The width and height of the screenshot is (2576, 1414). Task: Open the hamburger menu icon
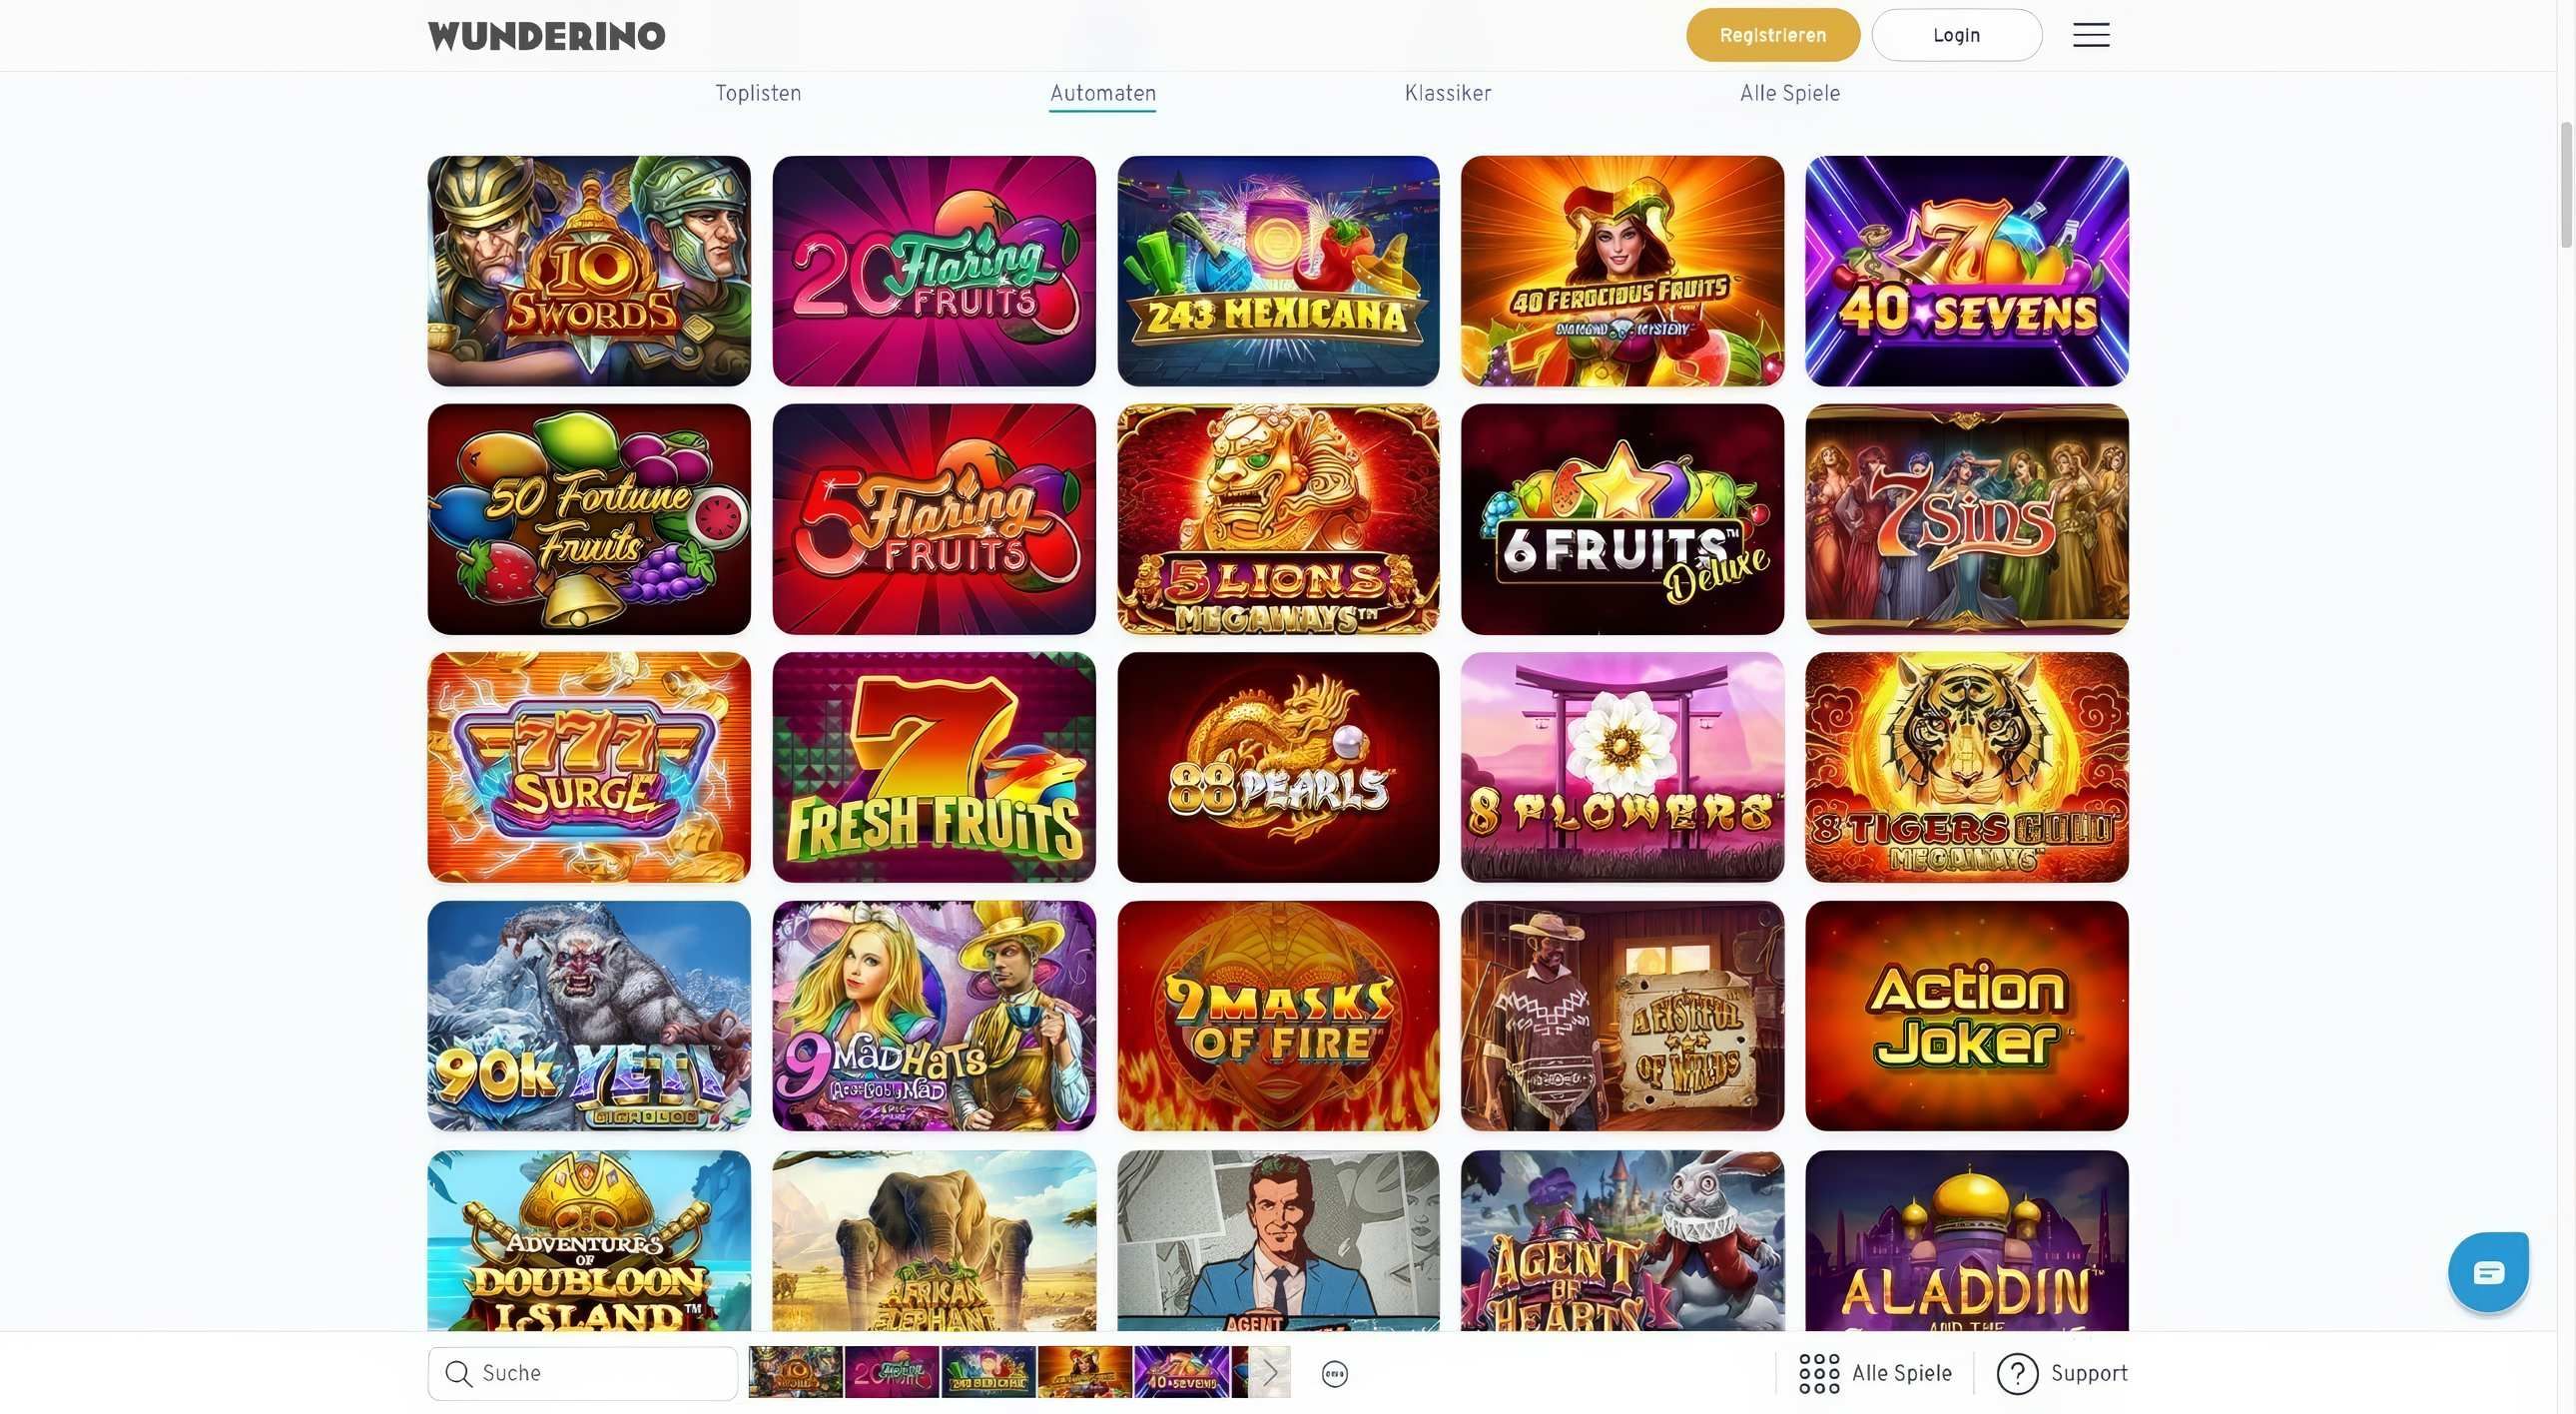coord(2090,35)
